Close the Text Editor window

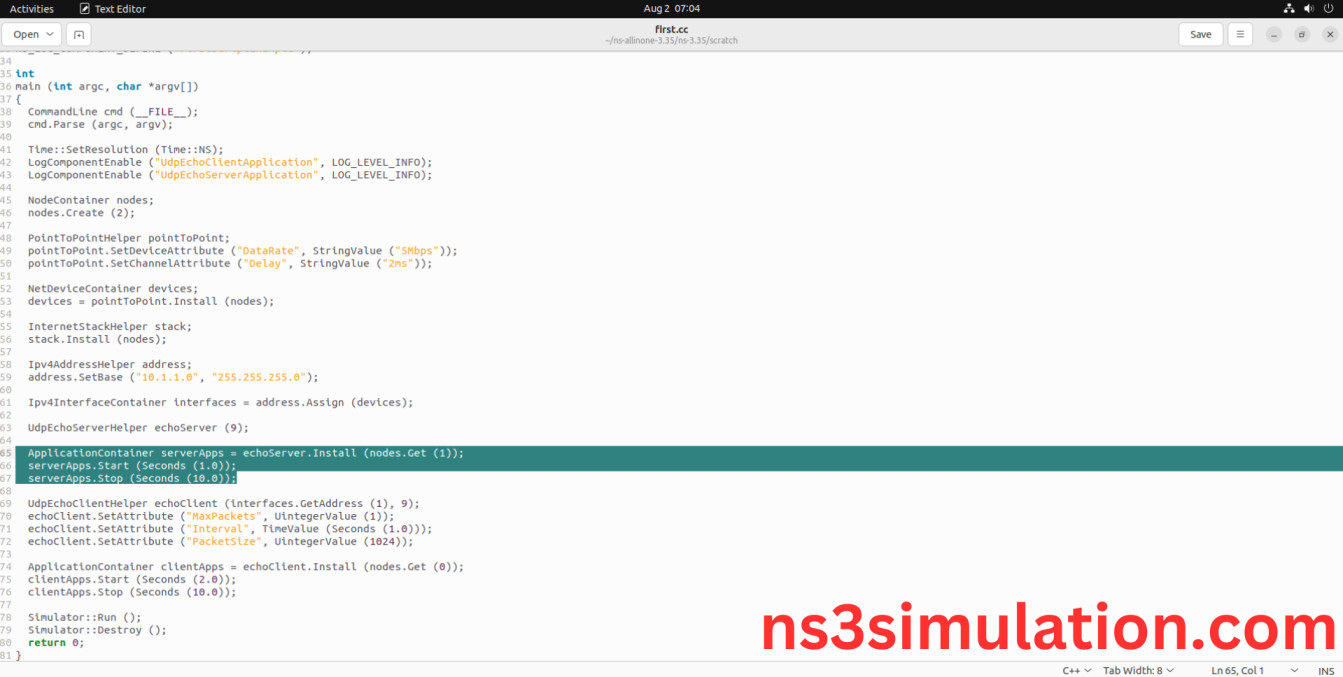(1329, 35)
